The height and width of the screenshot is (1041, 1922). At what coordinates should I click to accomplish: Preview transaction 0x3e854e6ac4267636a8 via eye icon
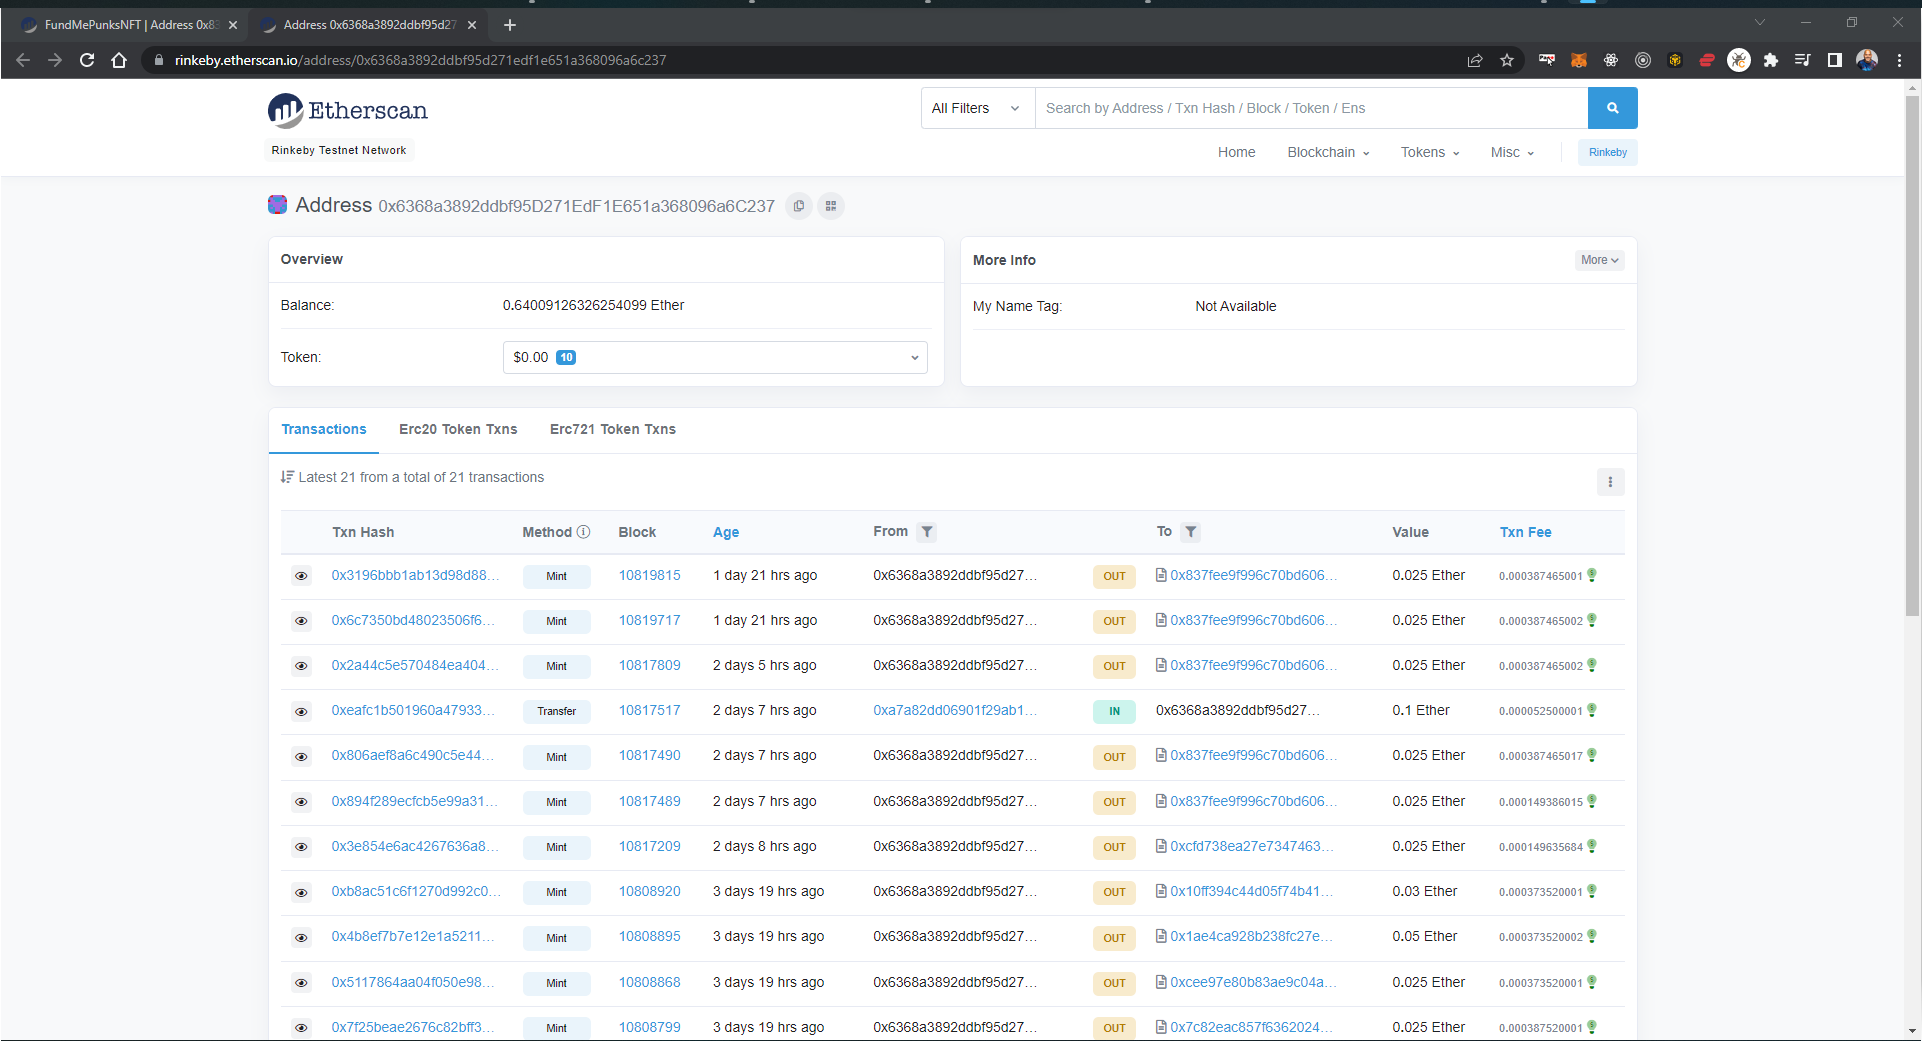point(301,847)
